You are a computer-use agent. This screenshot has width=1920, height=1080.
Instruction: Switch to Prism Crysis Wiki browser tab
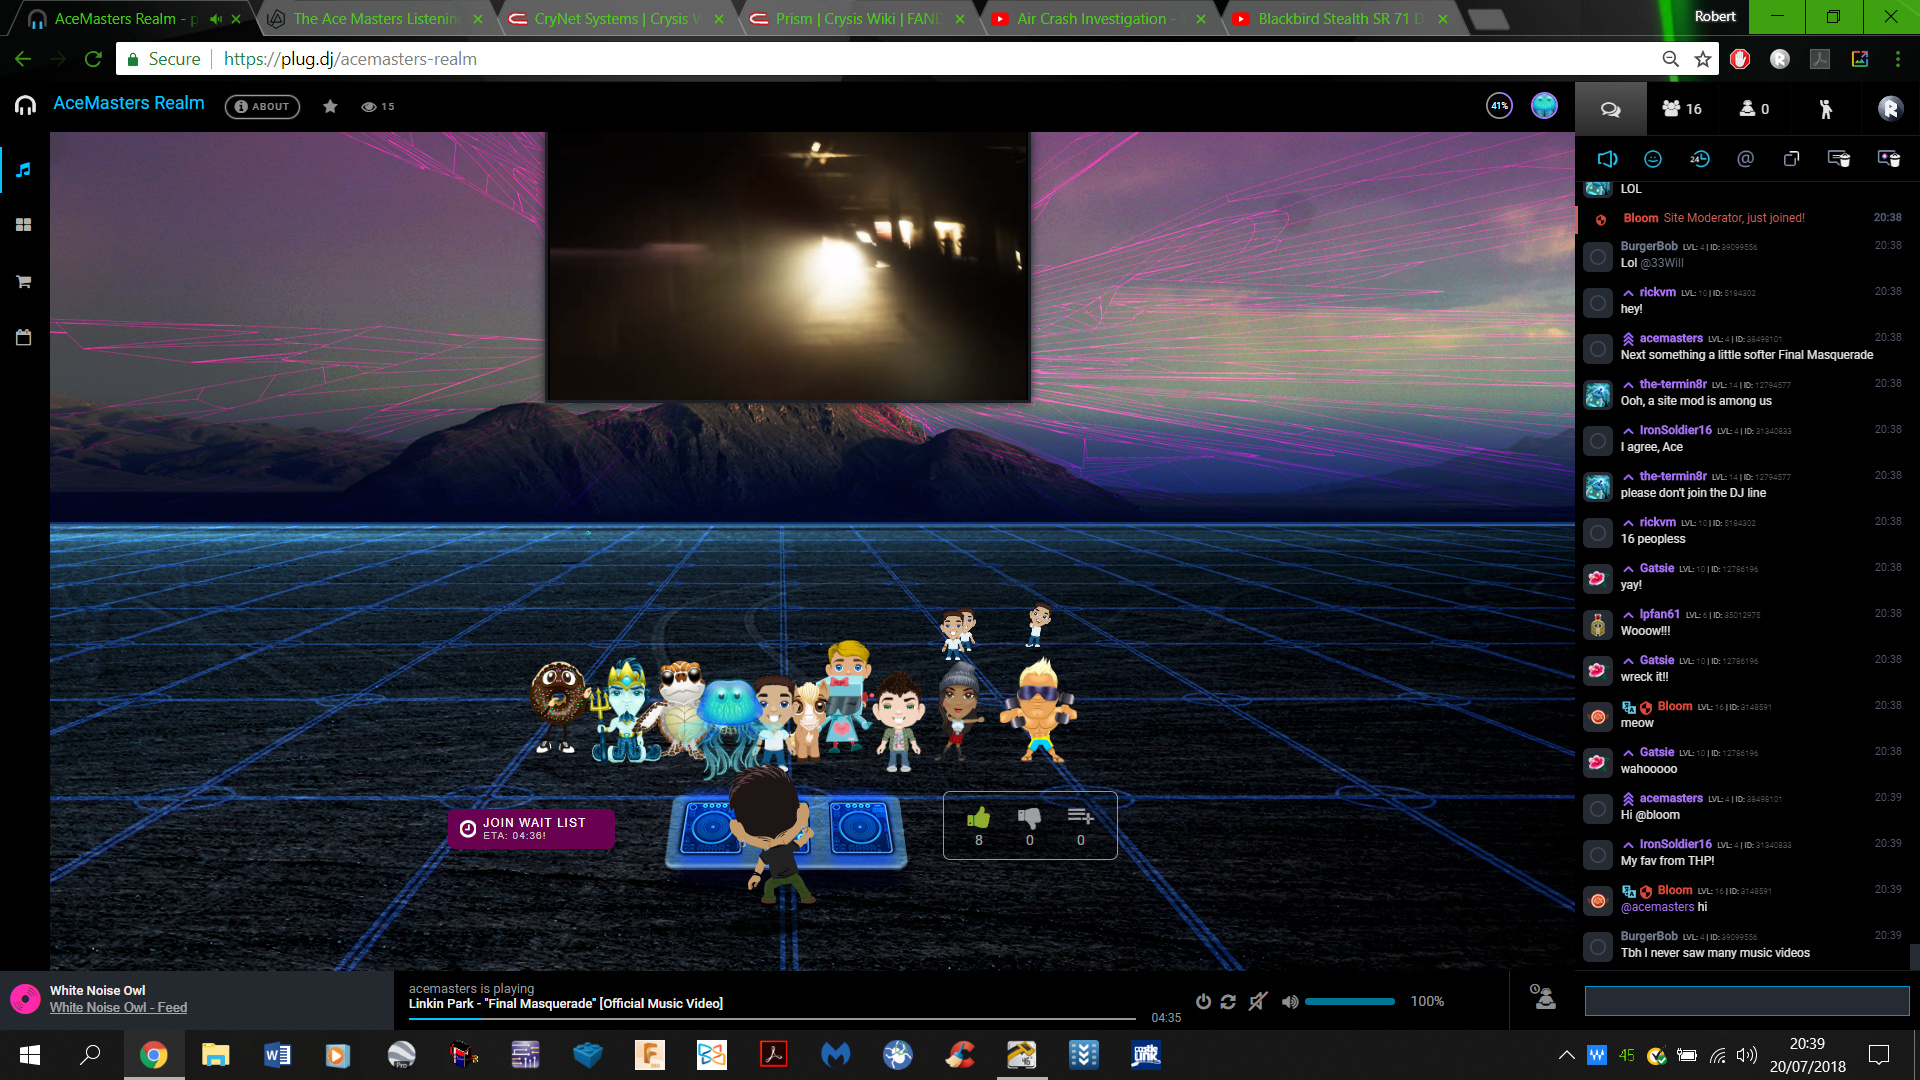click(858, 18)
